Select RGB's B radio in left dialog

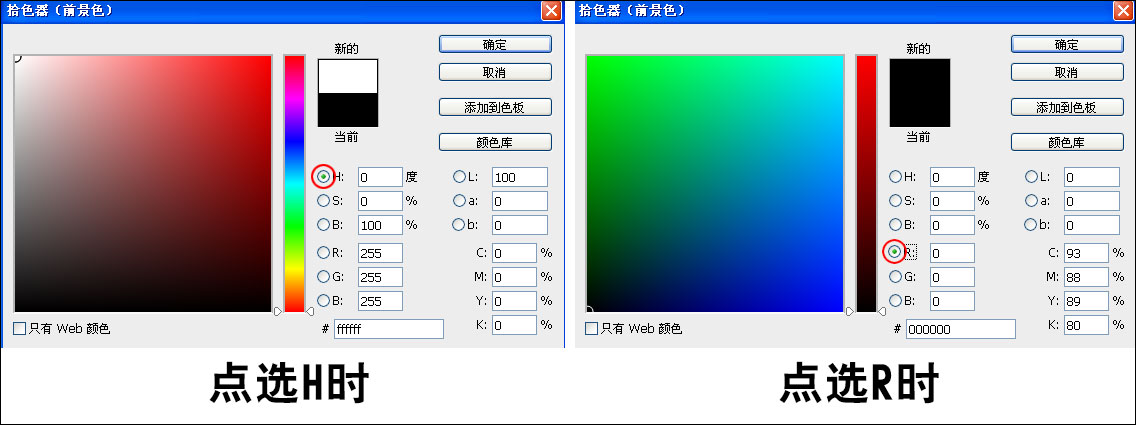point(323,300)
